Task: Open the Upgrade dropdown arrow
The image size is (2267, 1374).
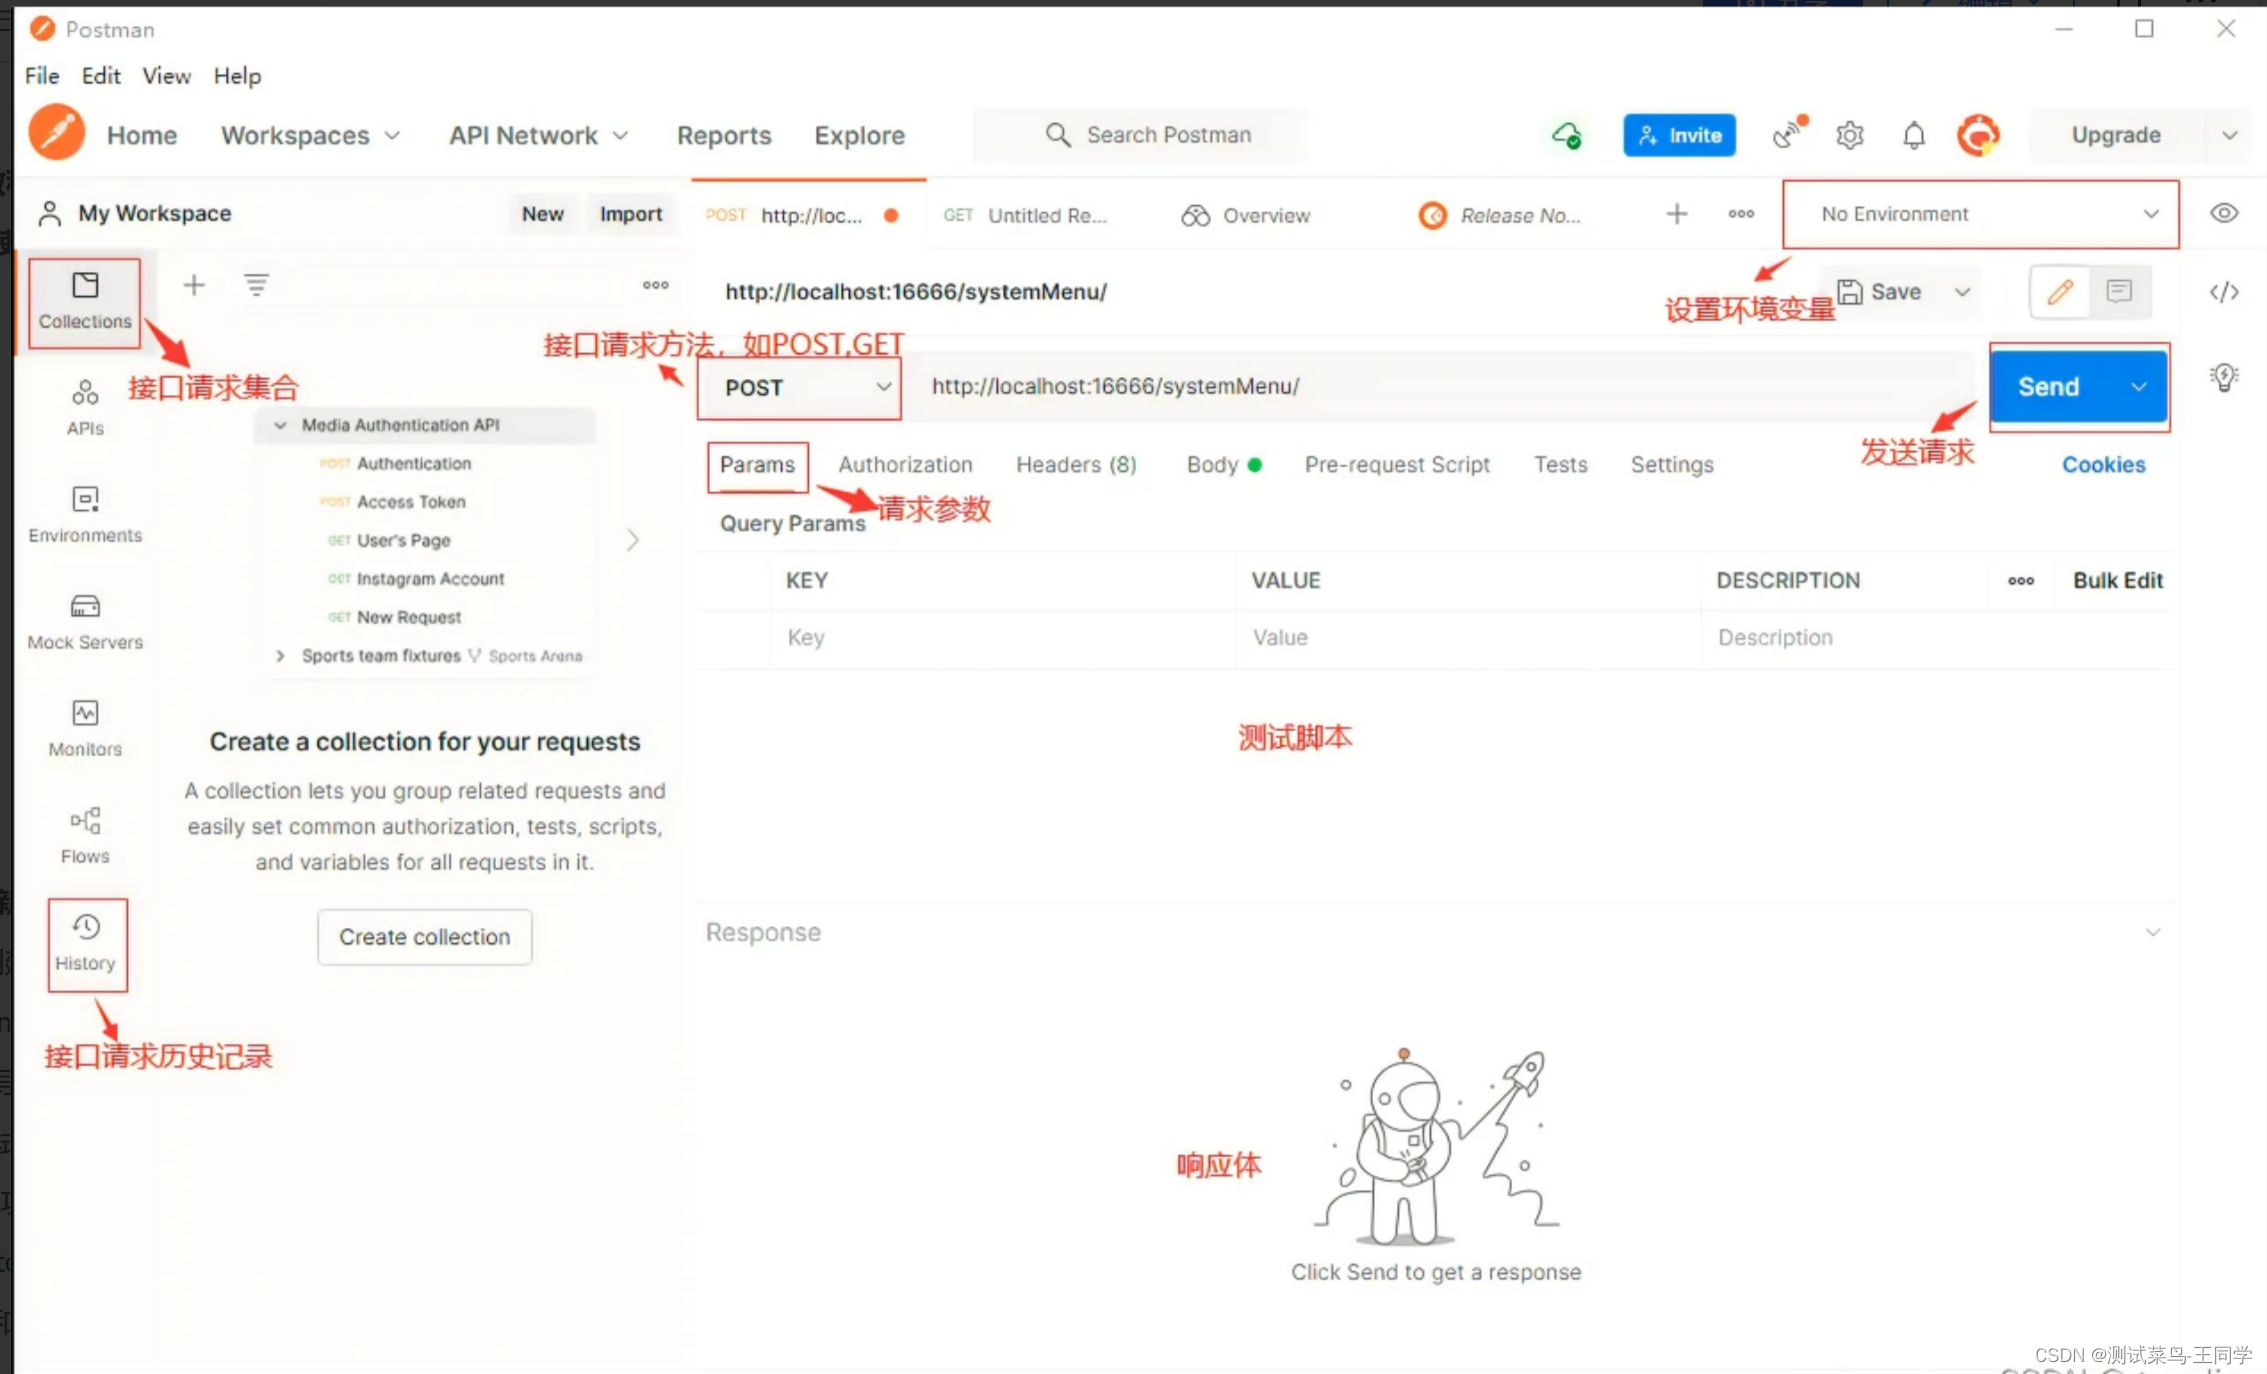Action: click(2230, 135)
